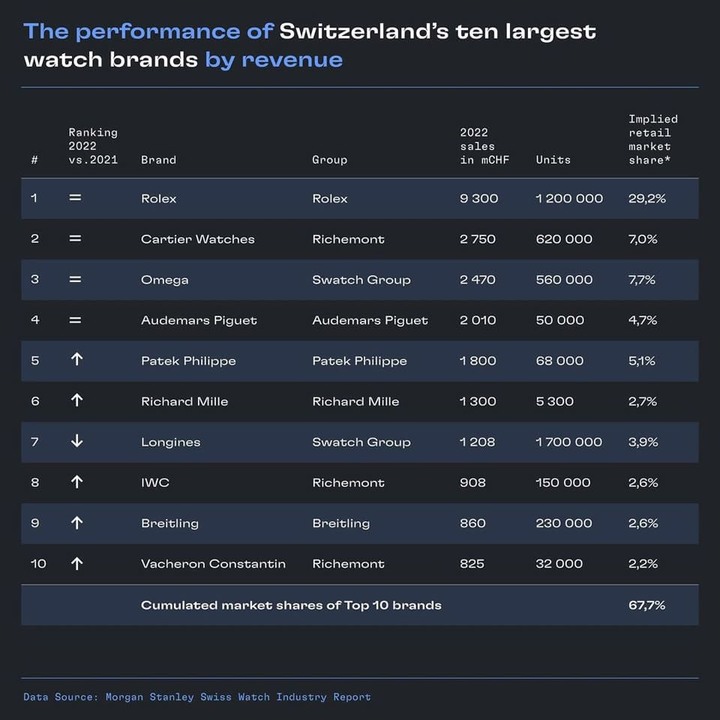720x720 pixels.
Task: Click the up arrow in Richard Mille row
Action: coord(77,400)
